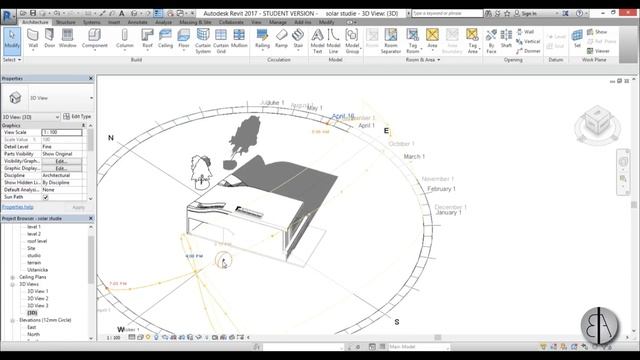
Task: Click the Model Line tool
Action: (333, 41)
